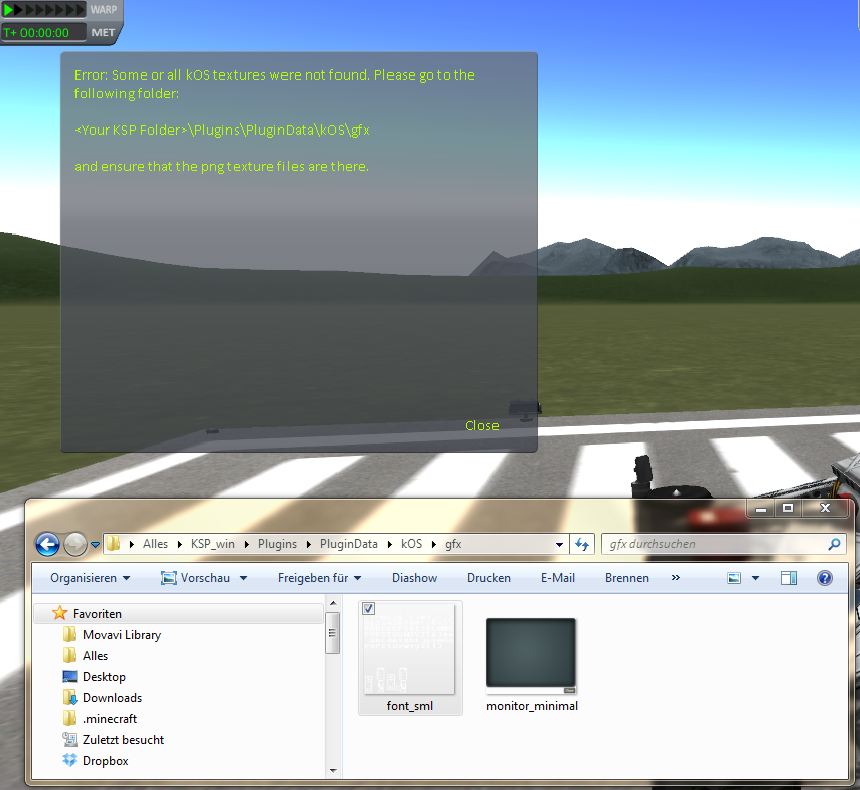
Task: Uncheck the font_sml file checkbox
Action: (x=369, y=609)
